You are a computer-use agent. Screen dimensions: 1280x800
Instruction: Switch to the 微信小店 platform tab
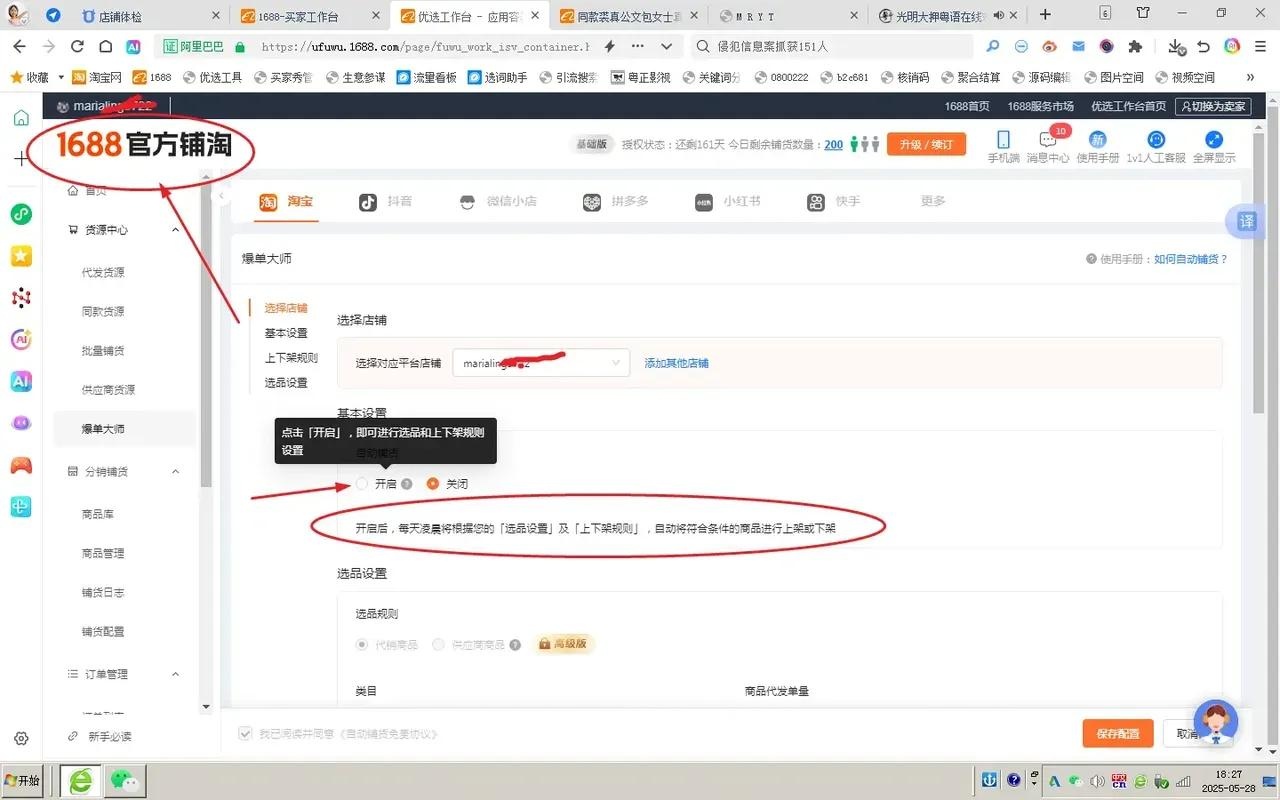(x=497, y=201)
